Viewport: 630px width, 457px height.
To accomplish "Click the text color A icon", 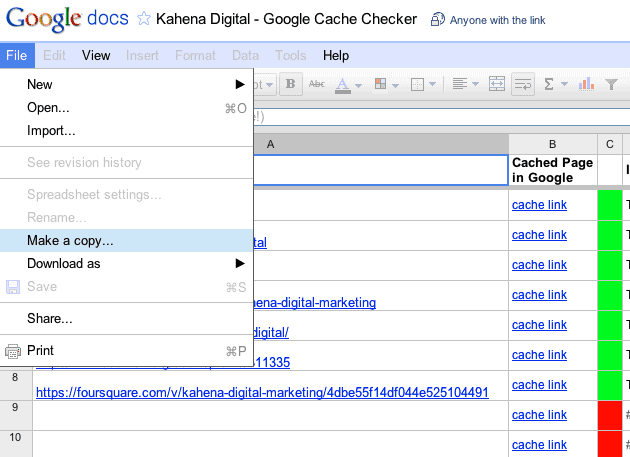I will pyautogui.click(x=343, y=85).
